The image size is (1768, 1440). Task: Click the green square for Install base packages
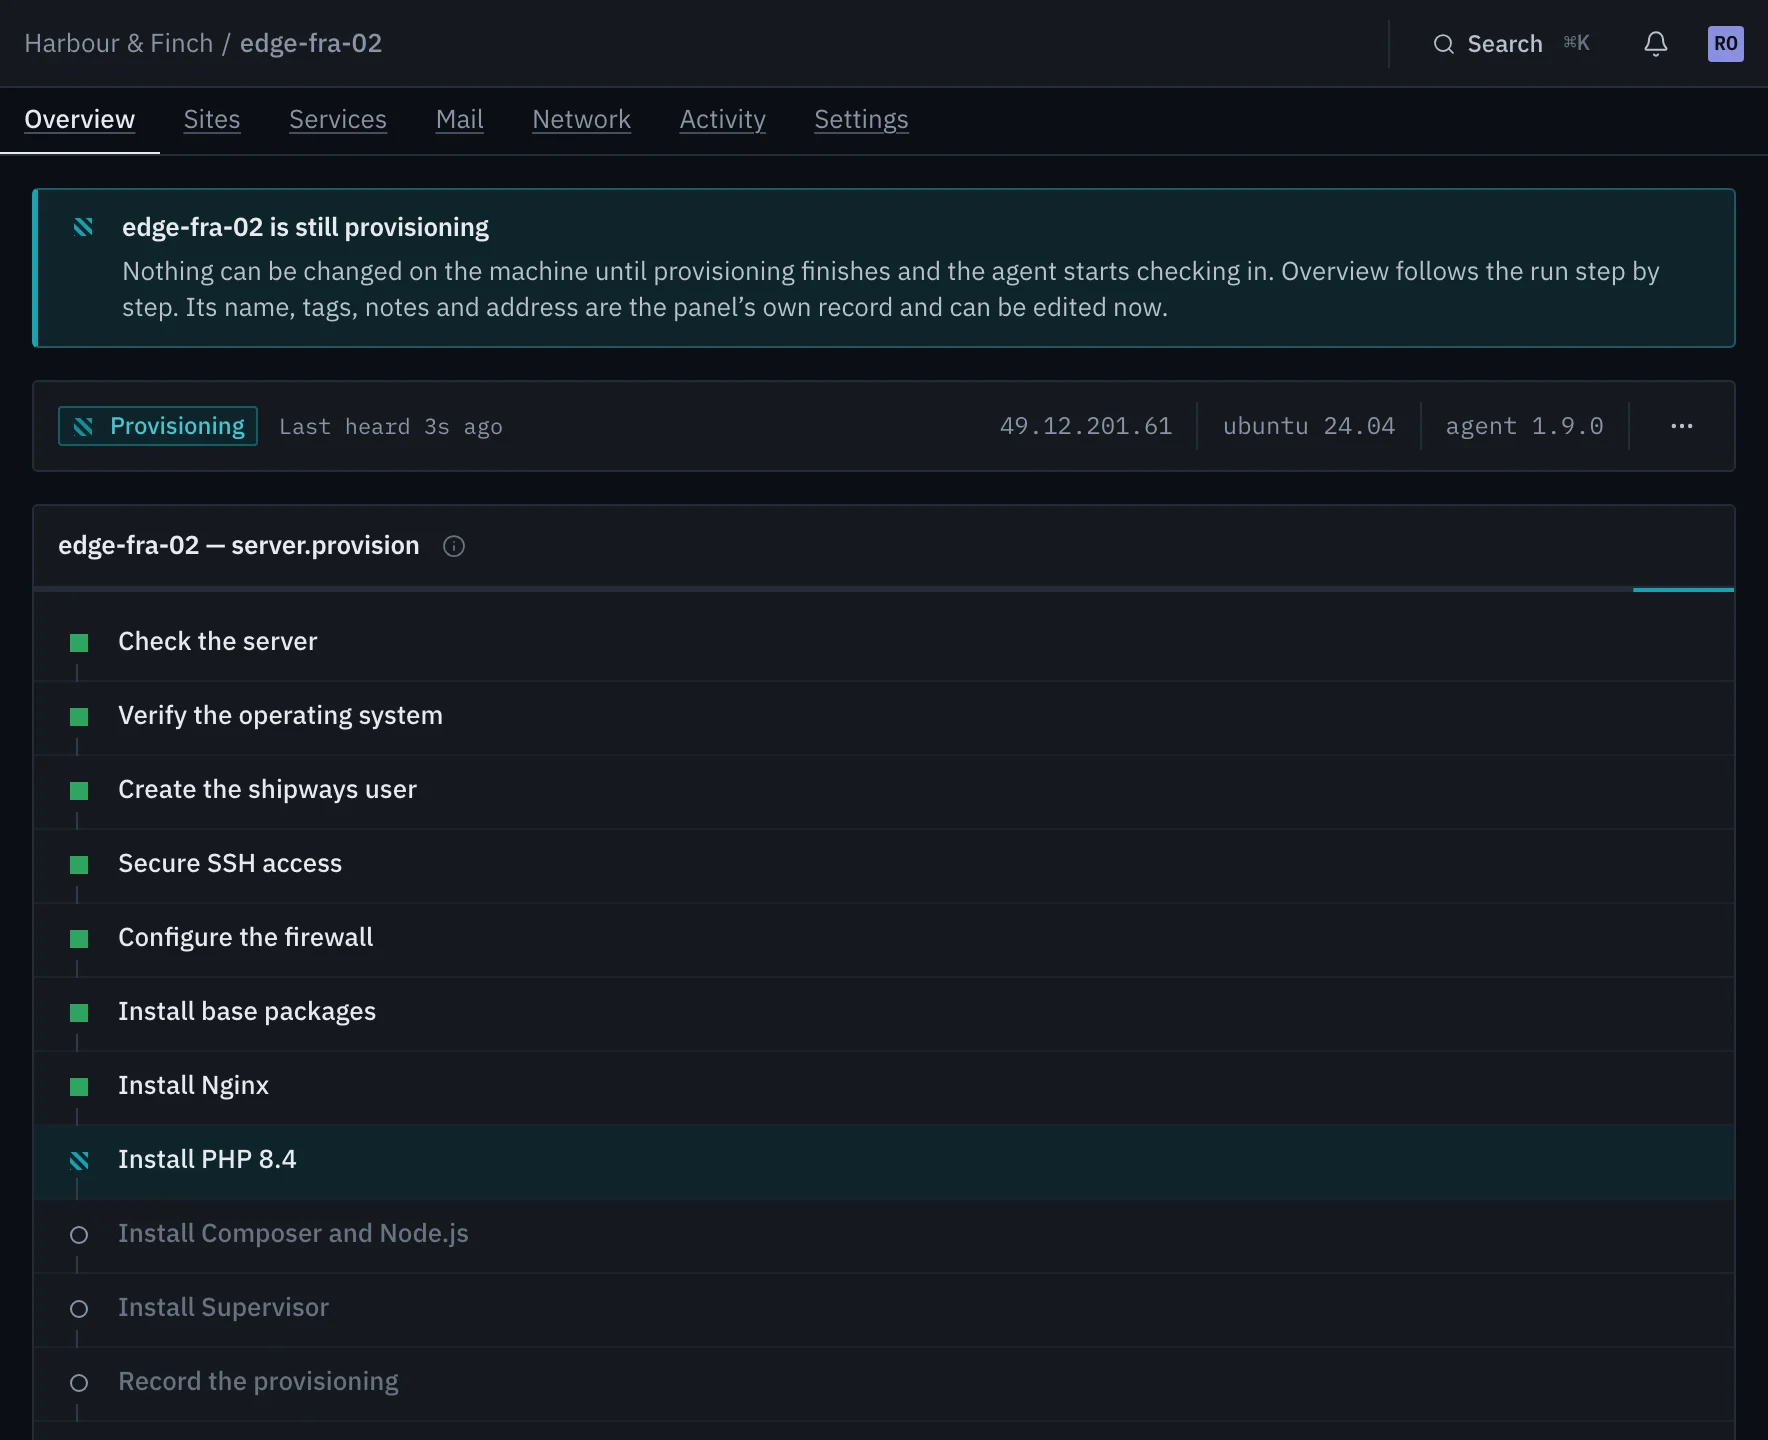pyautogui.click(x=79, y=1013)
